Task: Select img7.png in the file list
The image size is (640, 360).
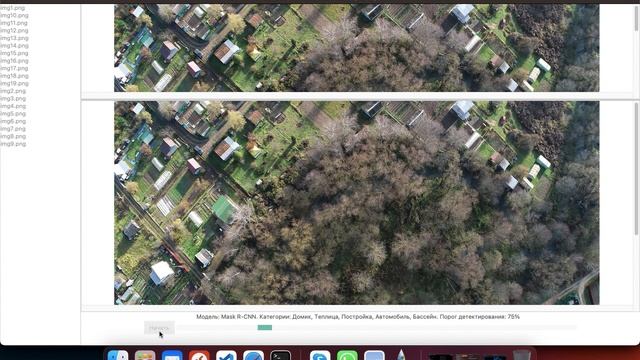Action: pos(13,129)
